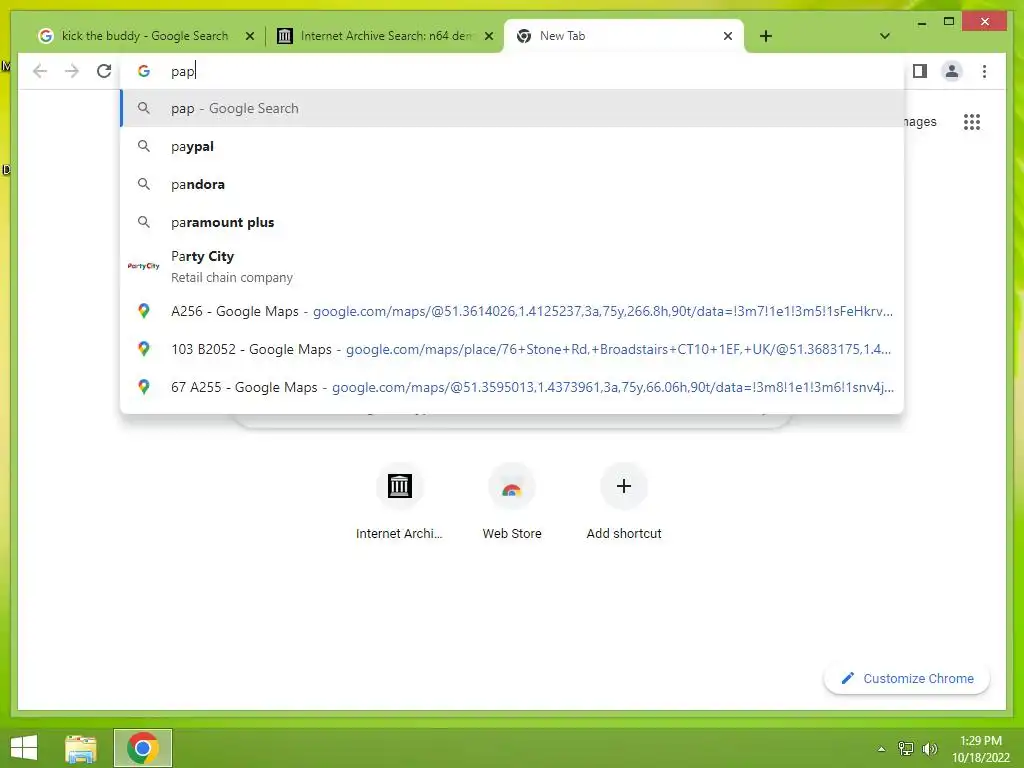Click Customize Chrome button
This screenshot has width=1024, height=768.
coord(906,679)
